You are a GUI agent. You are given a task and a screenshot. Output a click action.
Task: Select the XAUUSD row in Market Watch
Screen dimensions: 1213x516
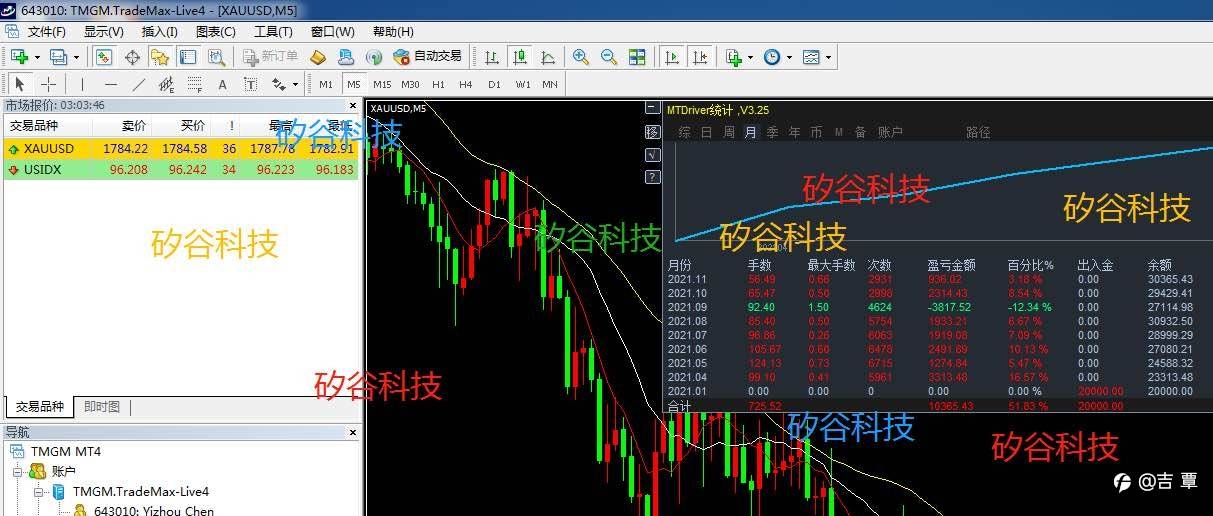[181, 148]
